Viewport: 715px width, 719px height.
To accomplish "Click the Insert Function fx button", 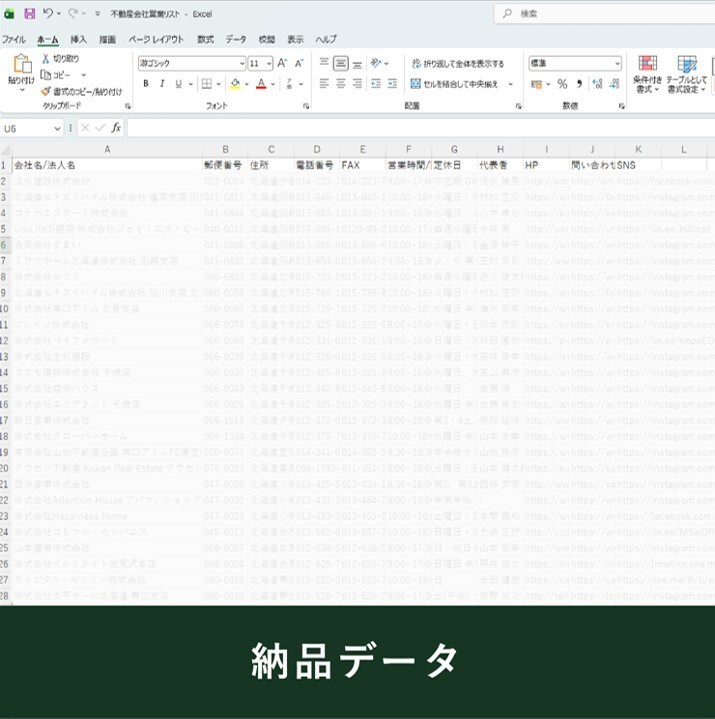I will click(116, 128).
